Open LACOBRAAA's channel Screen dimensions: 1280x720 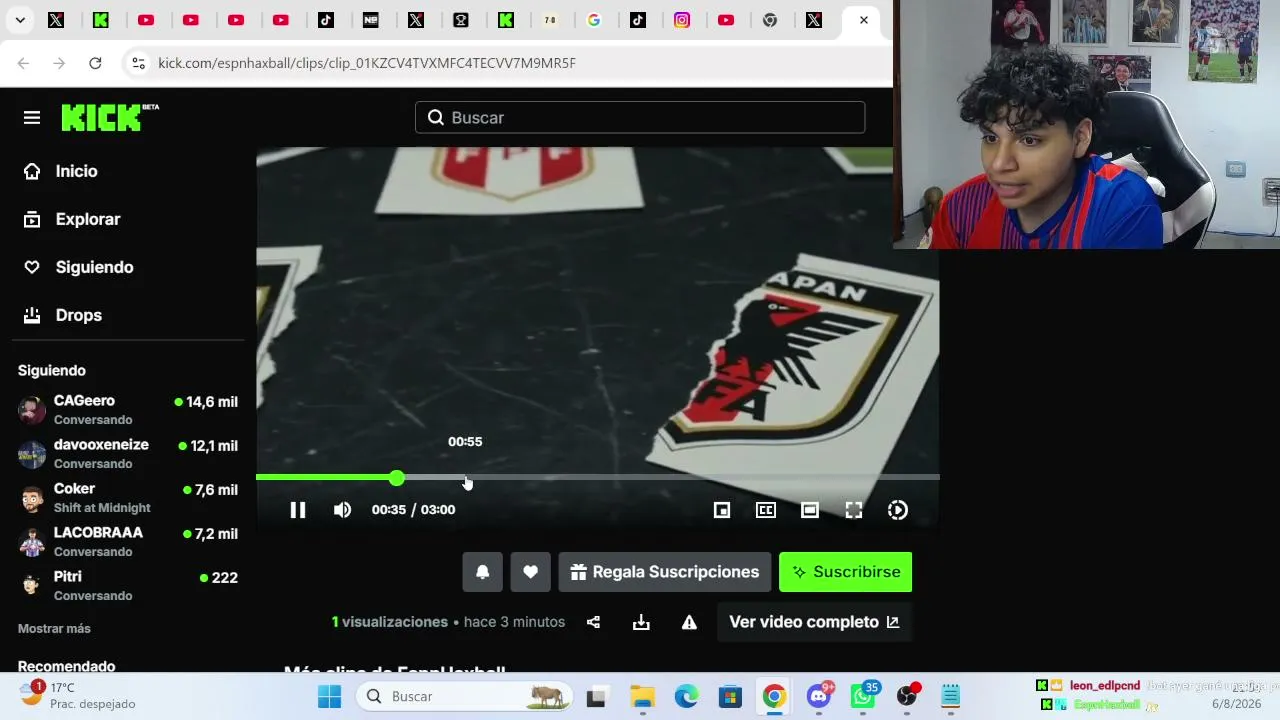[x=128, y=542]
